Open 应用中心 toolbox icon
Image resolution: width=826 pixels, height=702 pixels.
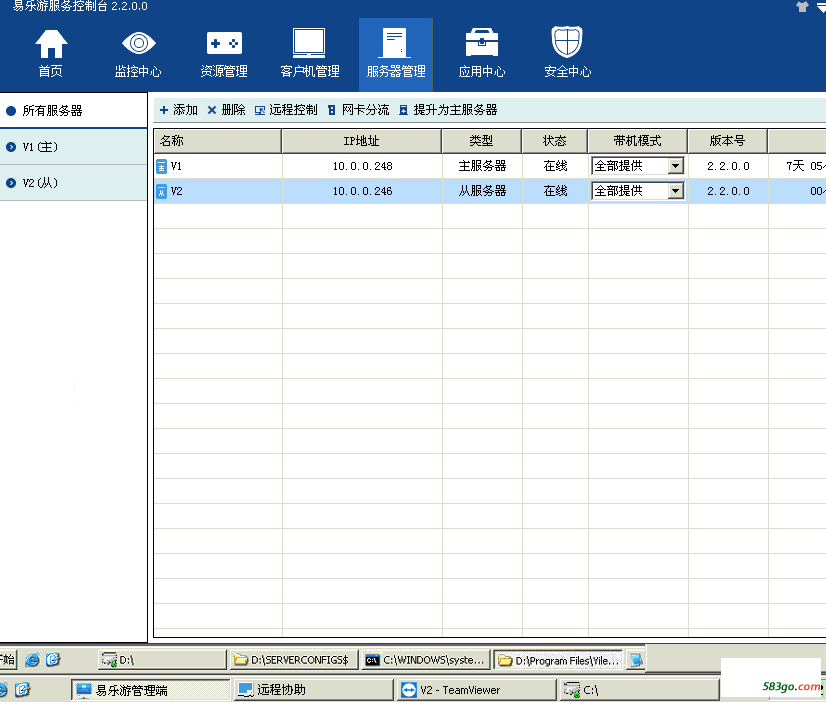pos(481,43)
